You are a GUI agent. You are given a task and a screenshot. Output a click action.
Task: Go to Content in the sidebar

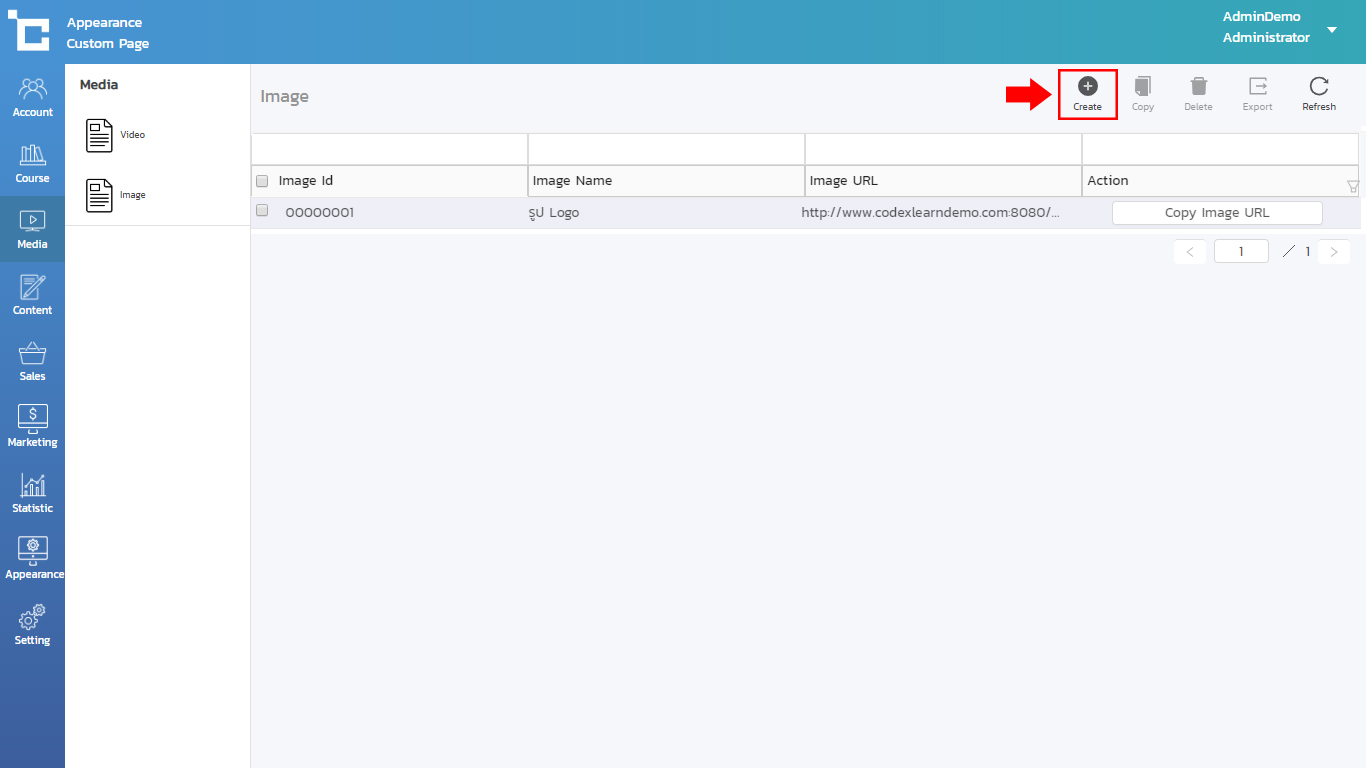[32, 288]
